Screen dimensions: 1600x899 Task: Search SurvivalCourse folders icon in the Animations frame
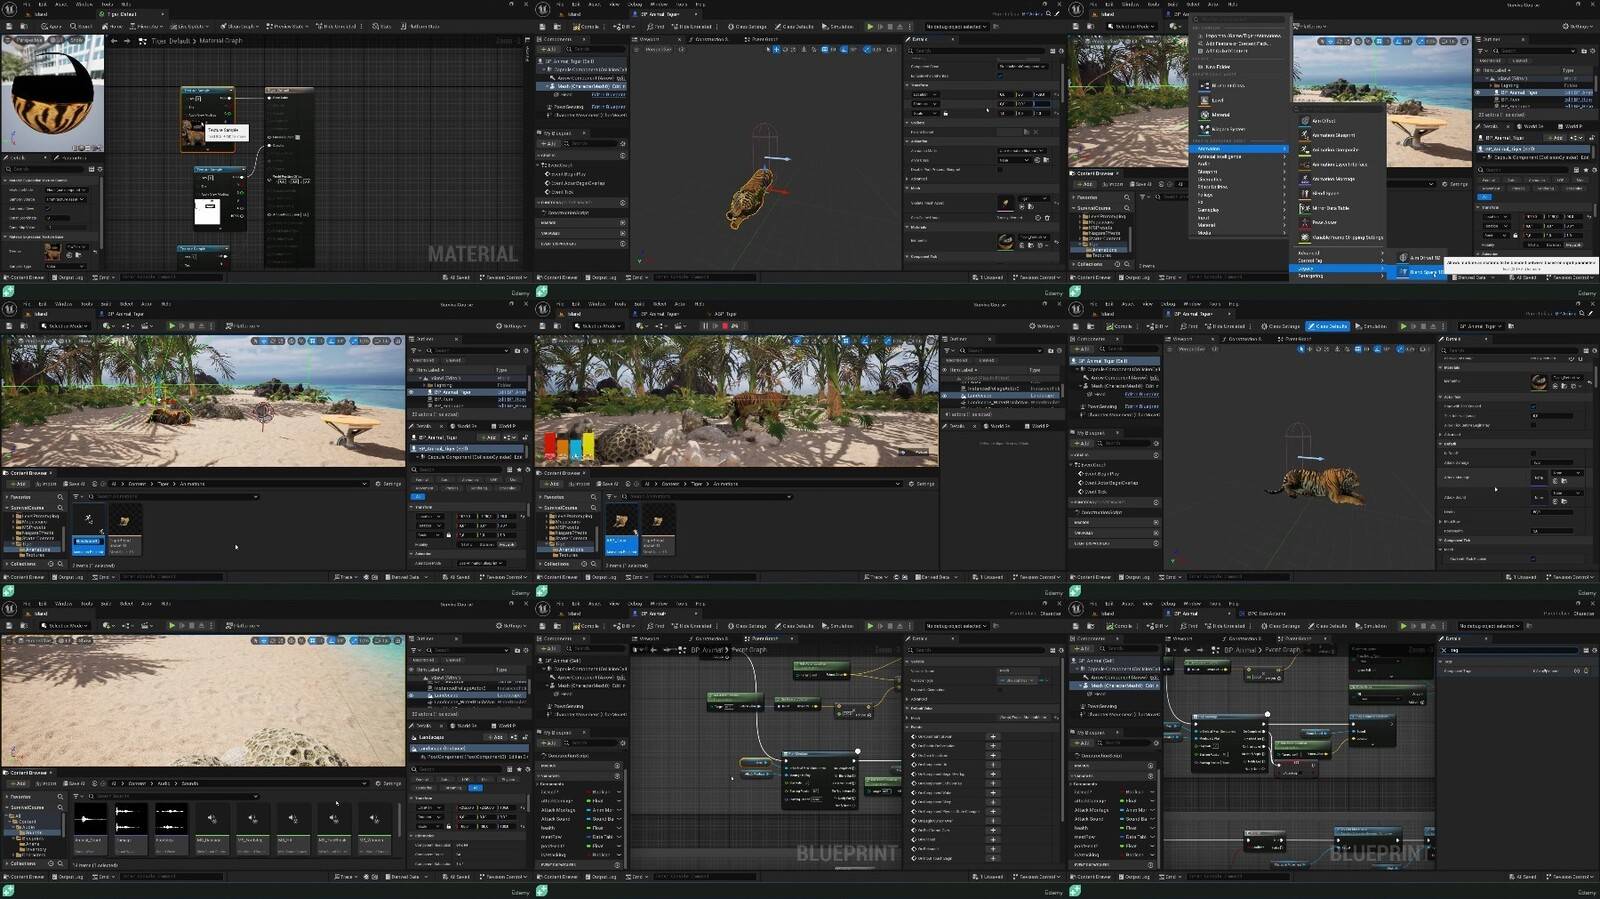coord(60,508)
